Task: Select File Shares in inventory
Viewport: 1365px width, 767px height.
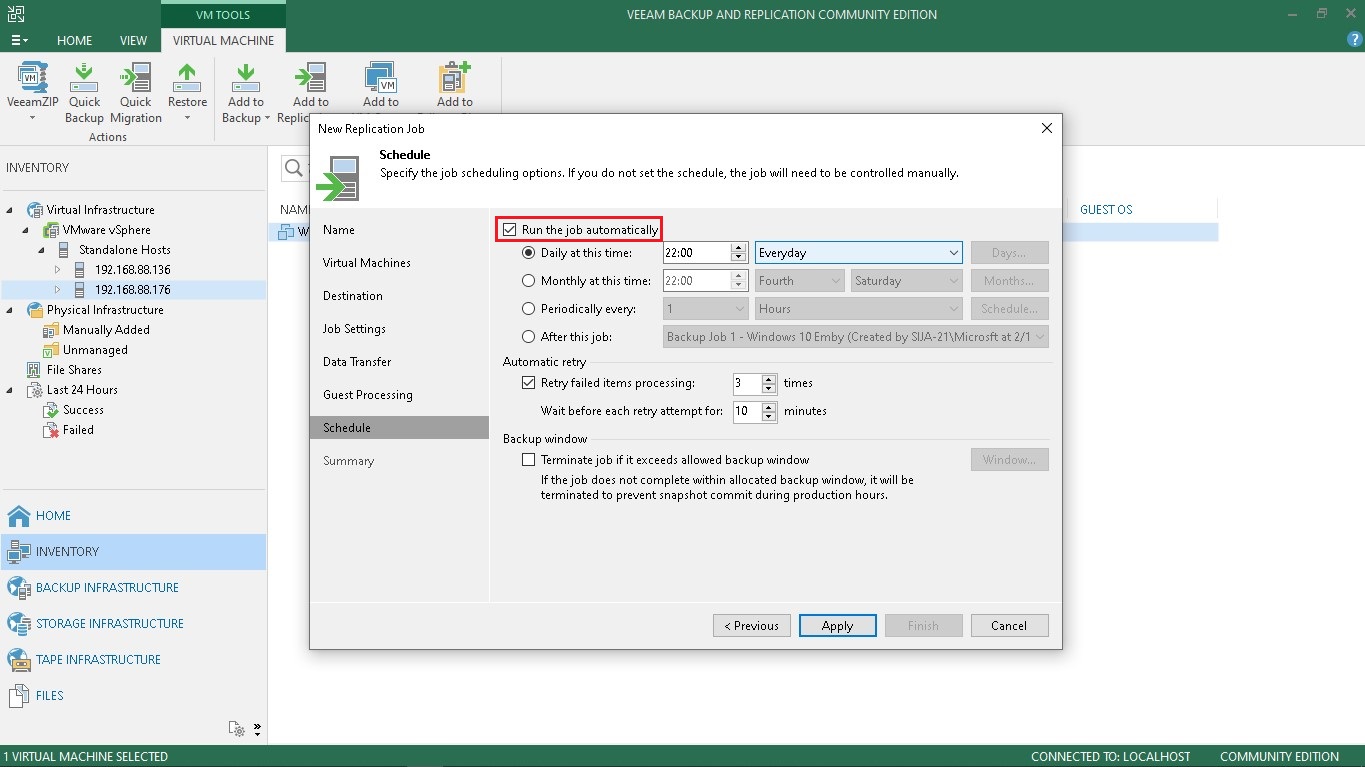Action: pos(75,370)
